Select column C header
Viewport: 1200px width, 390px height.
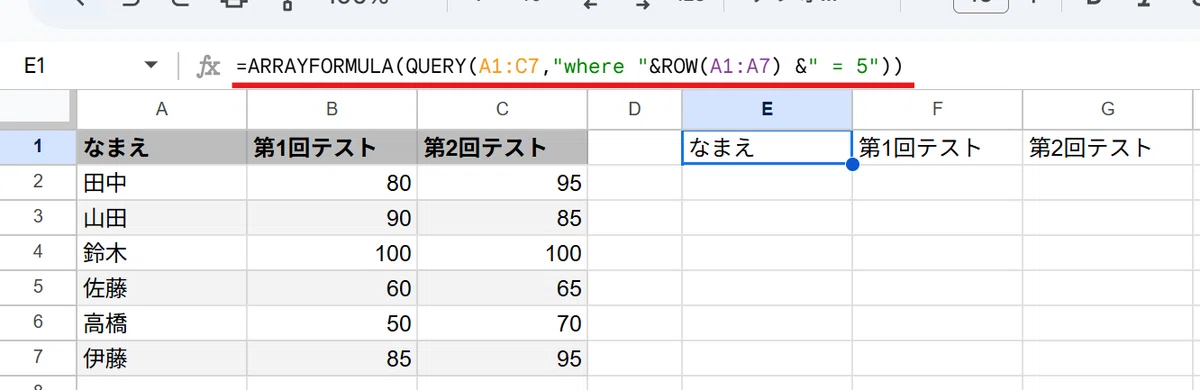502,110
